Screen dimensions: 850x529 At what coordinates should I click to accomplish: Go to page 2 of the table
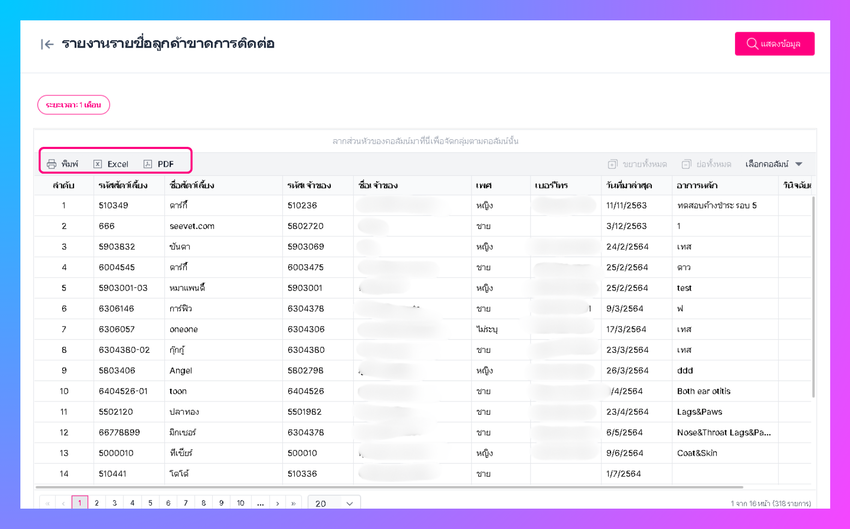point(96,503)
